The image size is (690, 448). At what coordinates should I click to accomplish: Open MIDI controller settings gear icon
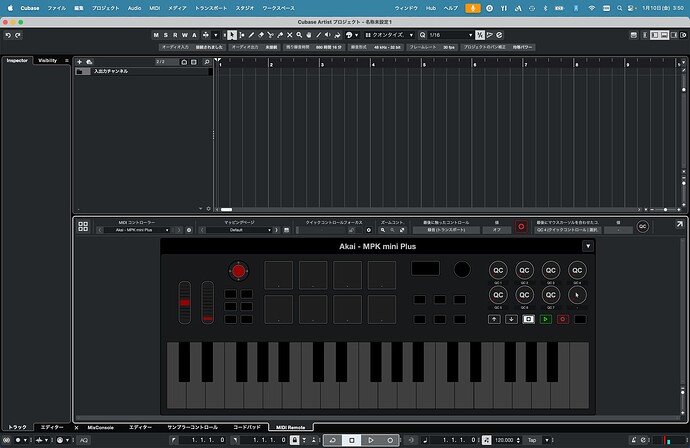[189, 230]
